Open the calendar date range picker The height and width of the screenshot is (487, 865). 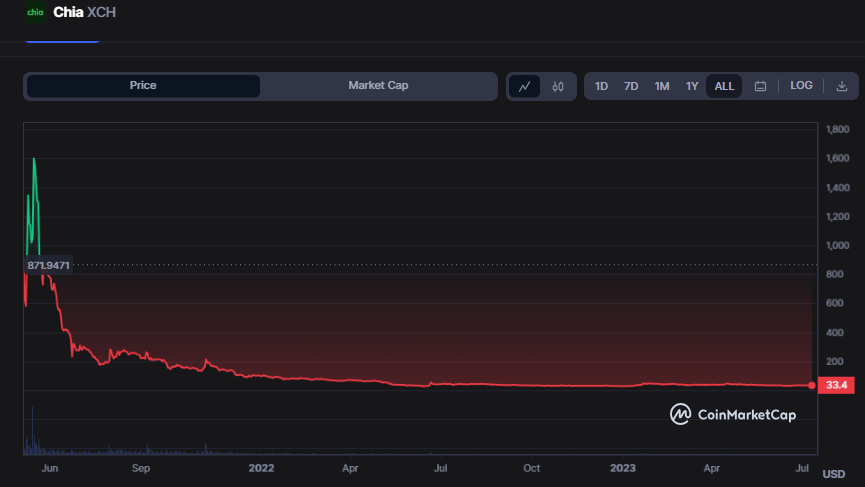[x=760, y=86]
